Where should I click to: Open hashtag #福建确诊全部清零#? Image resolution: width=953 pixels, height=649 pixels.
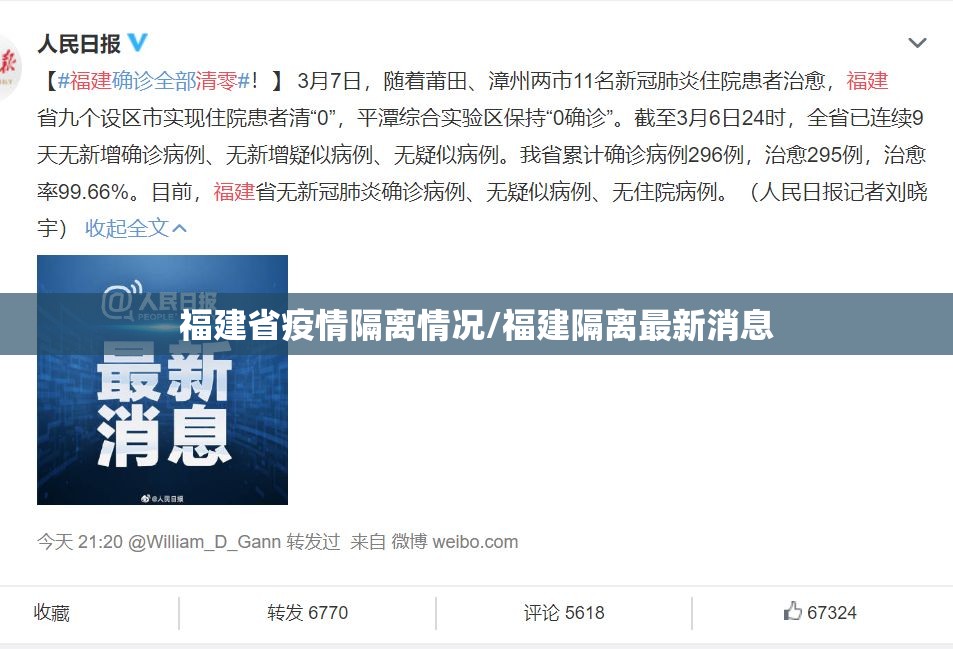click(154, 81)
